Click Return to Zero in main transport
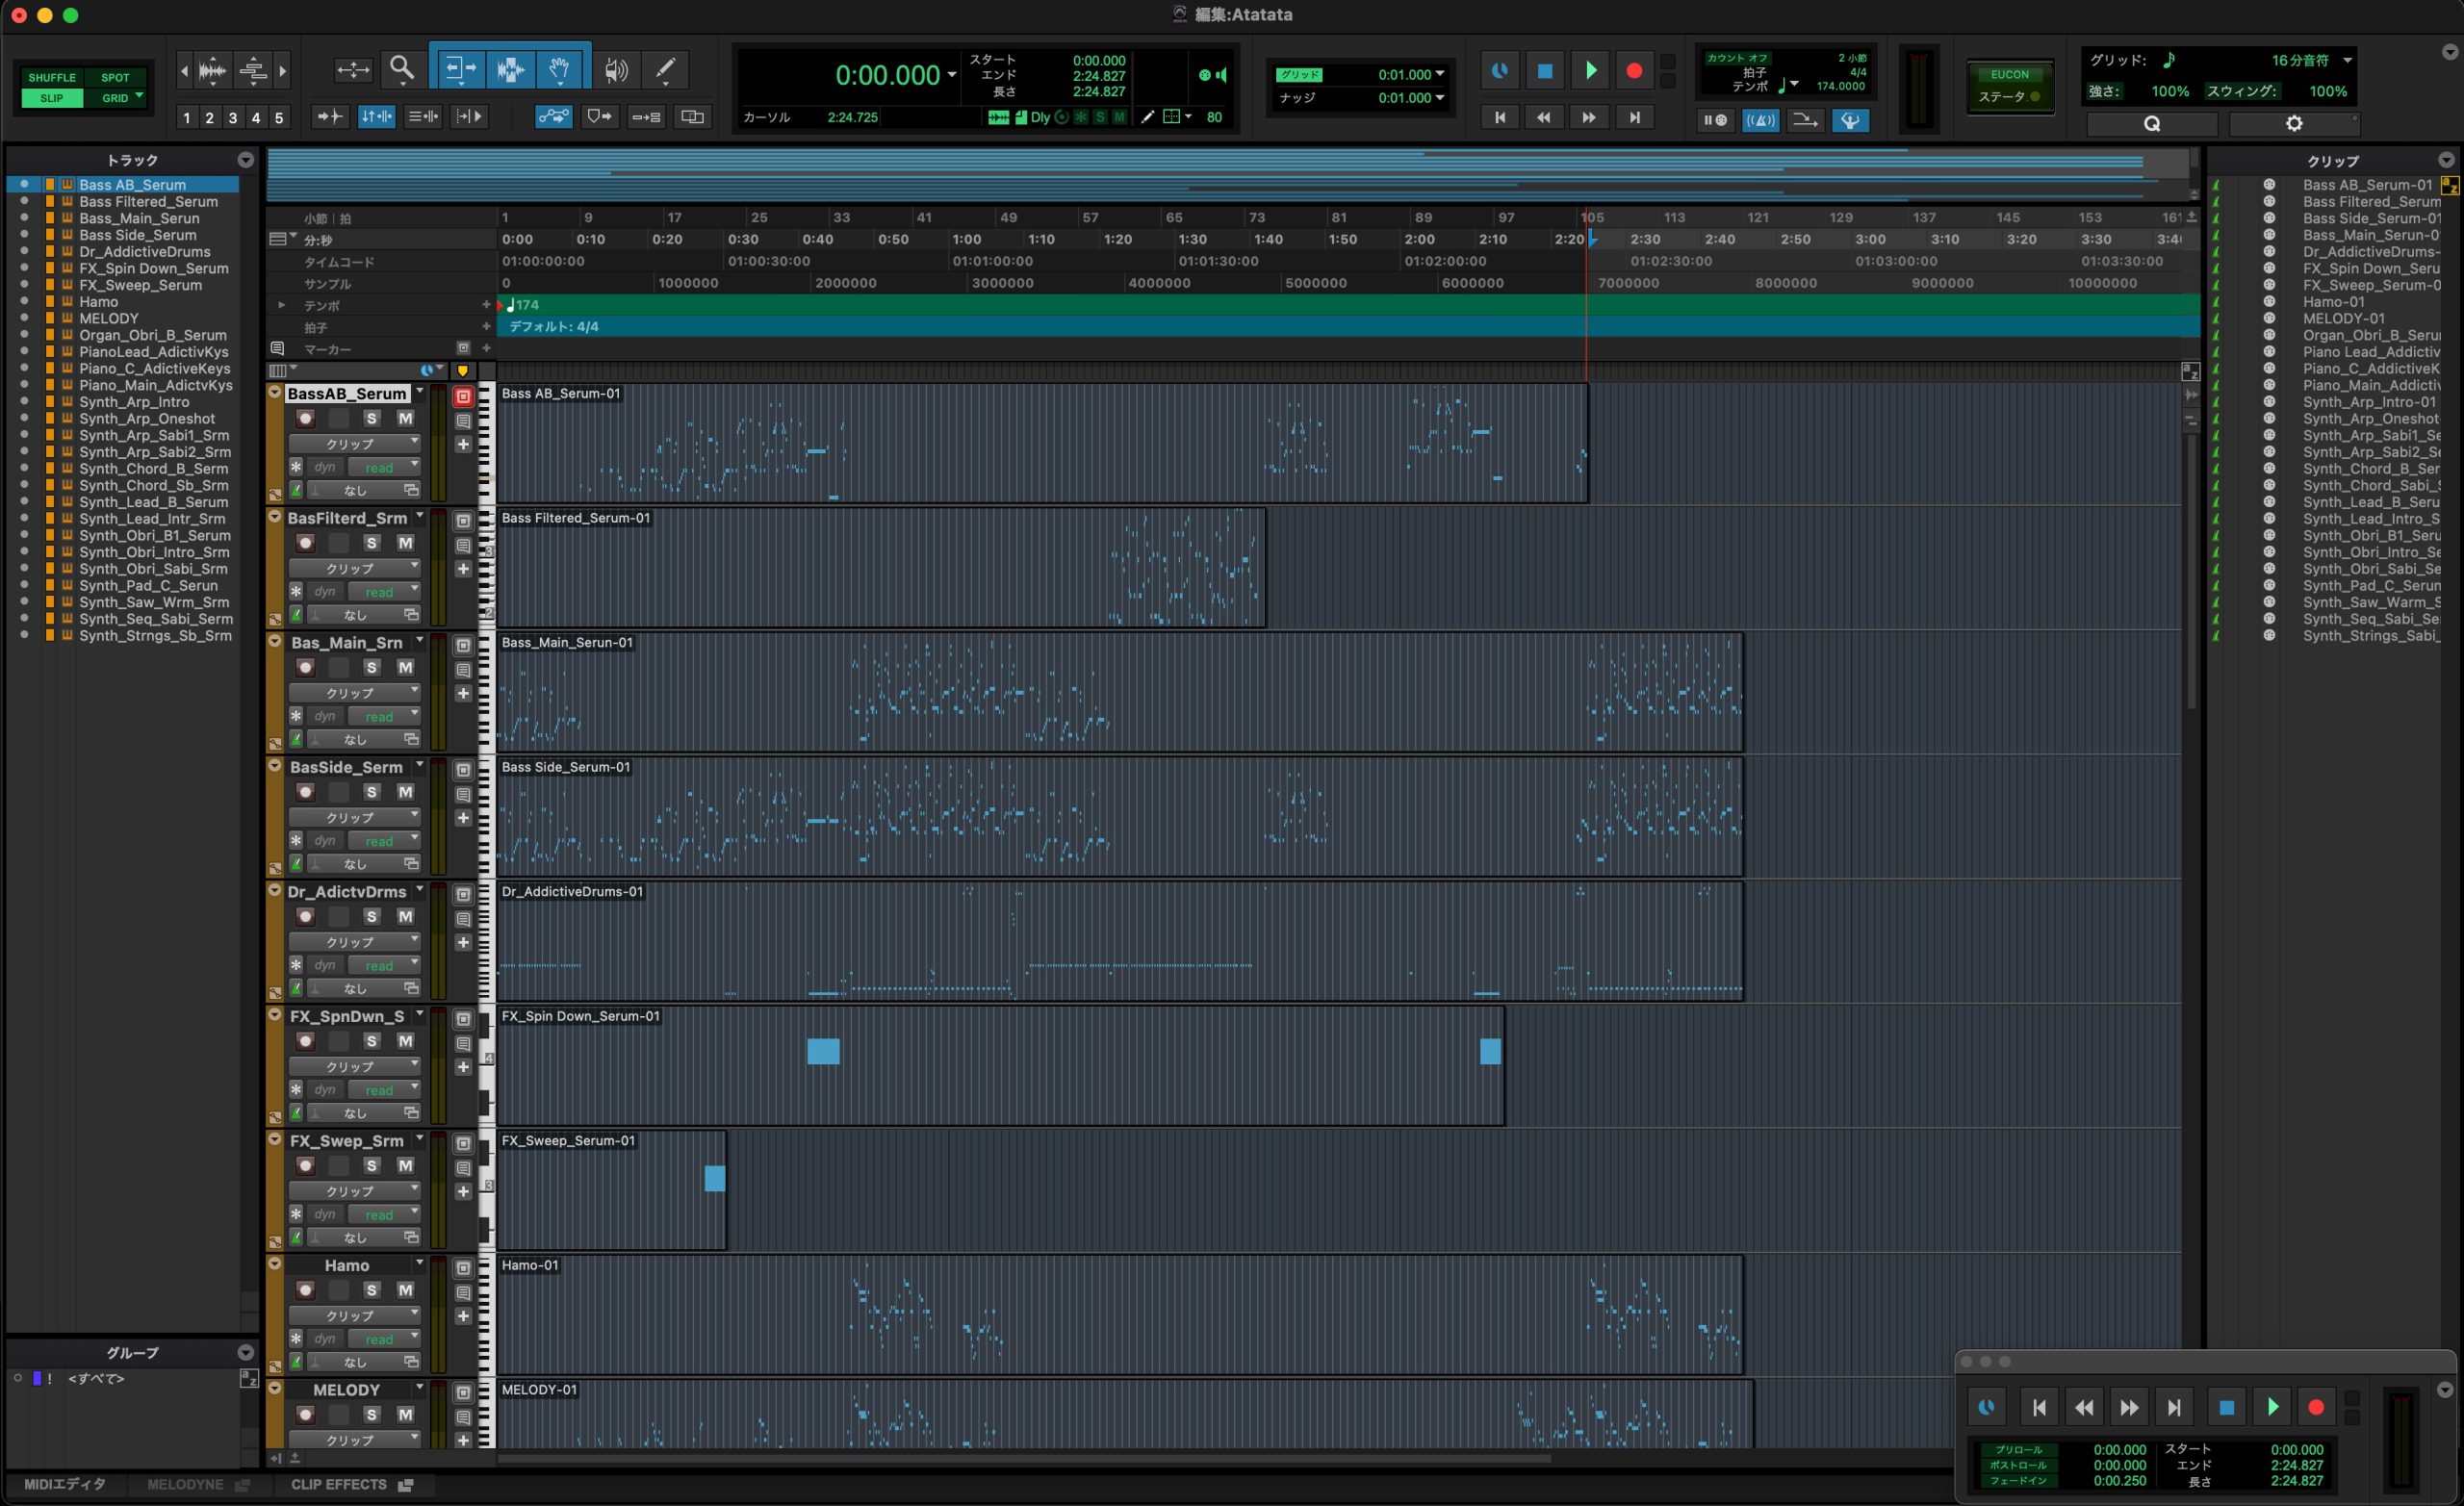The height and width of the screenshot is (1506, 2464). (x=1500, y=117)
